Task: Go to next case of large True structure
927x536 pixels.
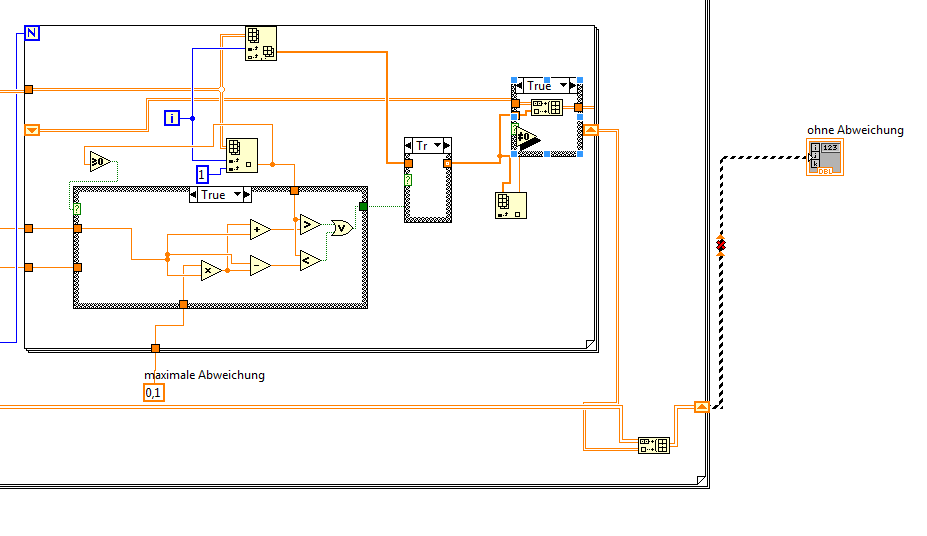Action: [x=247, y=194]
